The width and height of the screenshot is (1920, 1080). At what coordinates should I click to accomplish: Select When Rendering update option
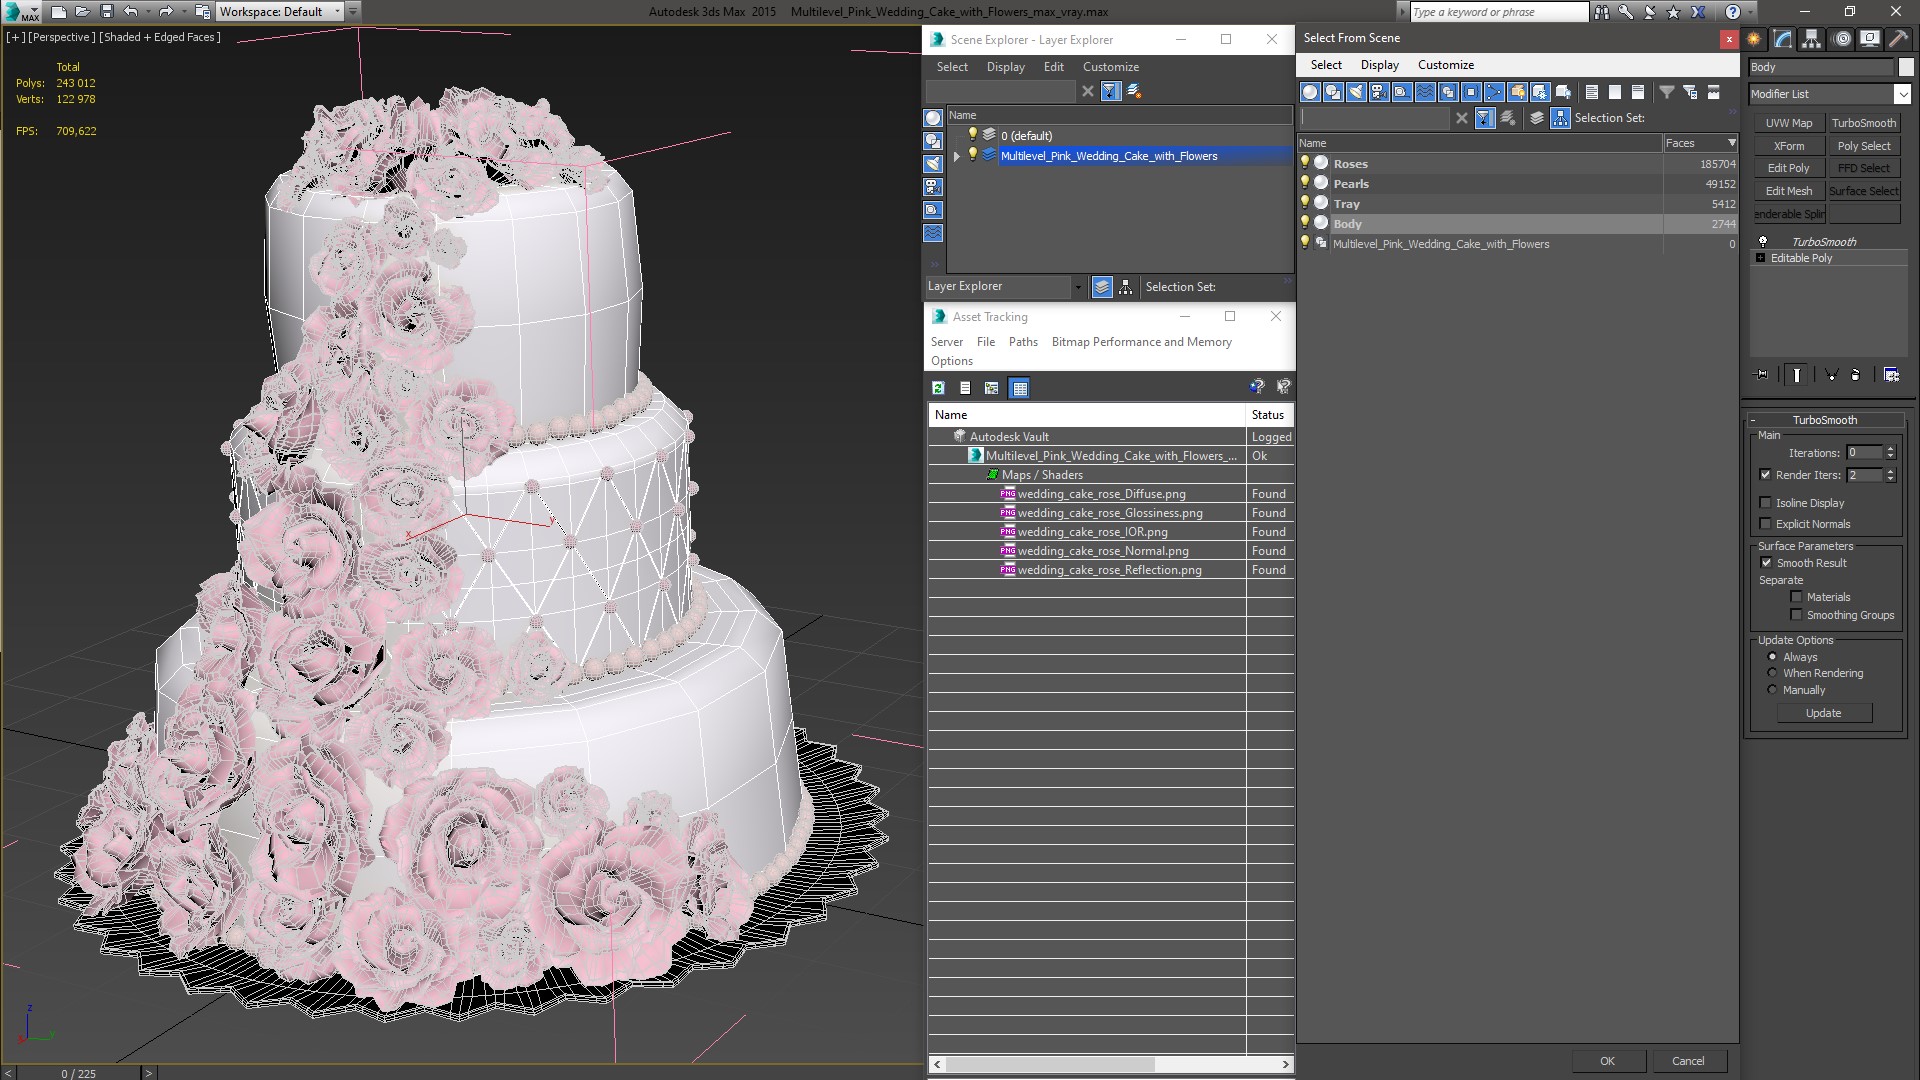pyautogui.click(x=1772, y=673)
